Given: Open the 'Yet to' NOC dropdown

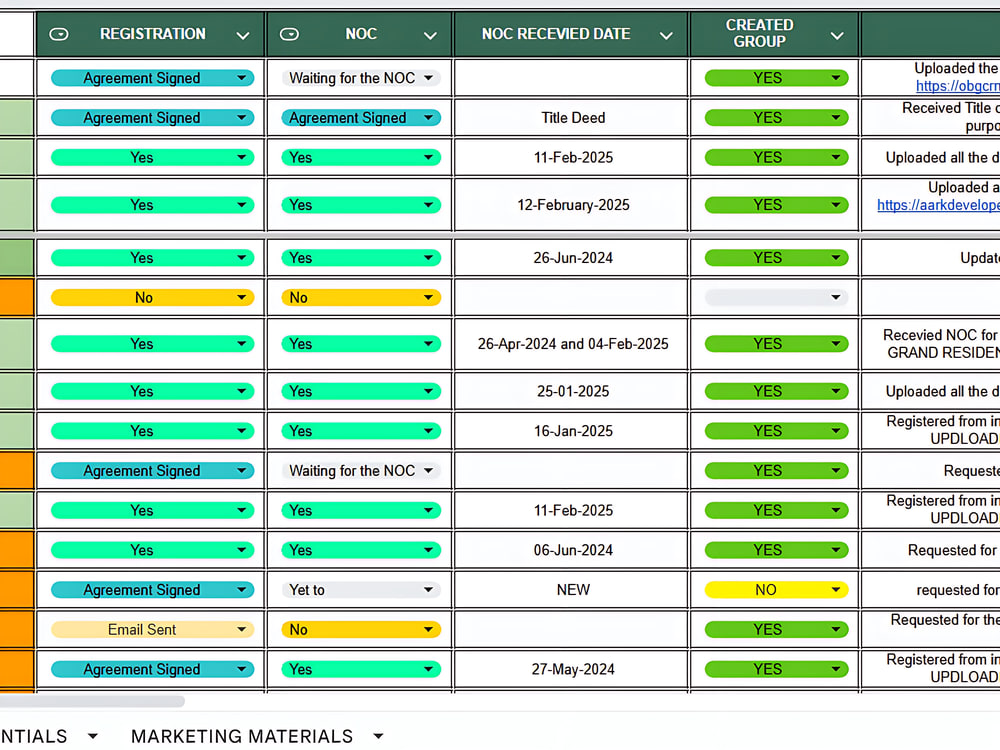Looking at the screenshot, I should point(361,590).
